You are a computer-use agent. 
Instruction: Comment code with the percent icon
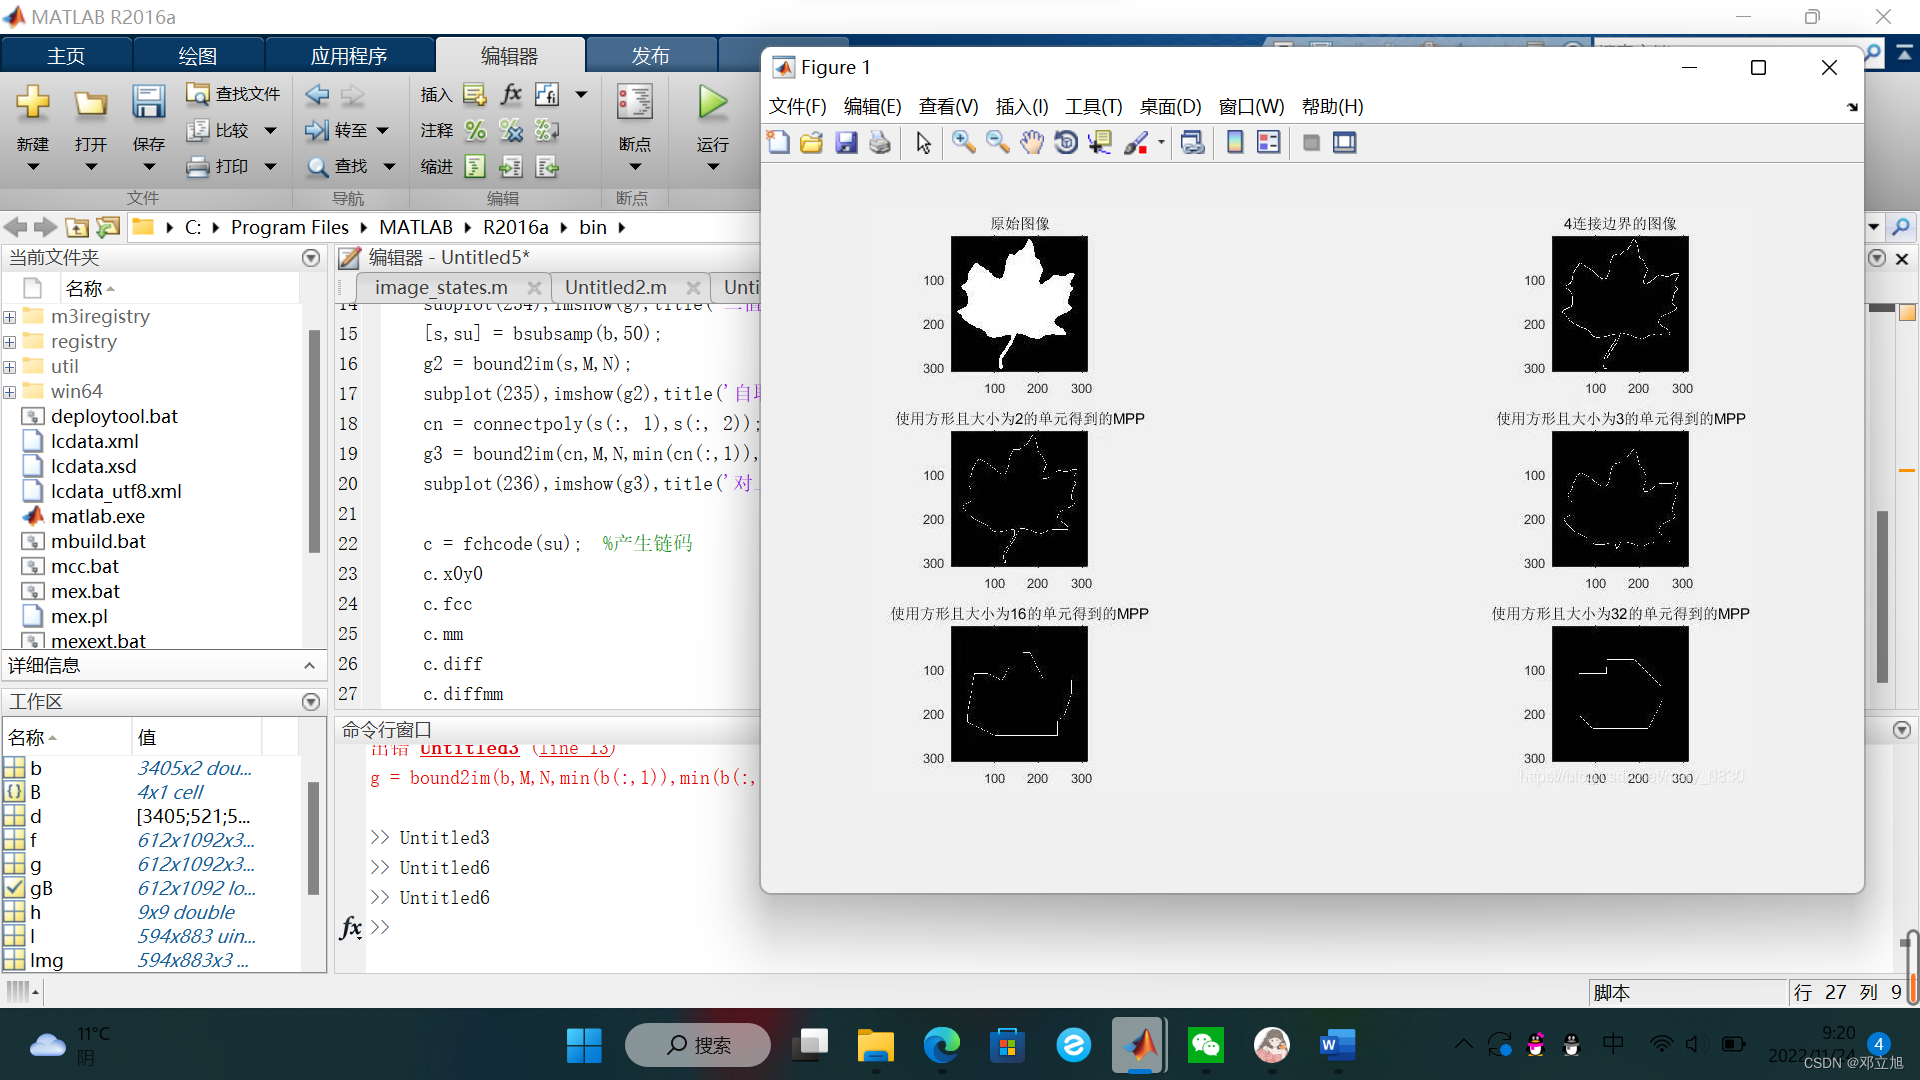tap(475, 130)
